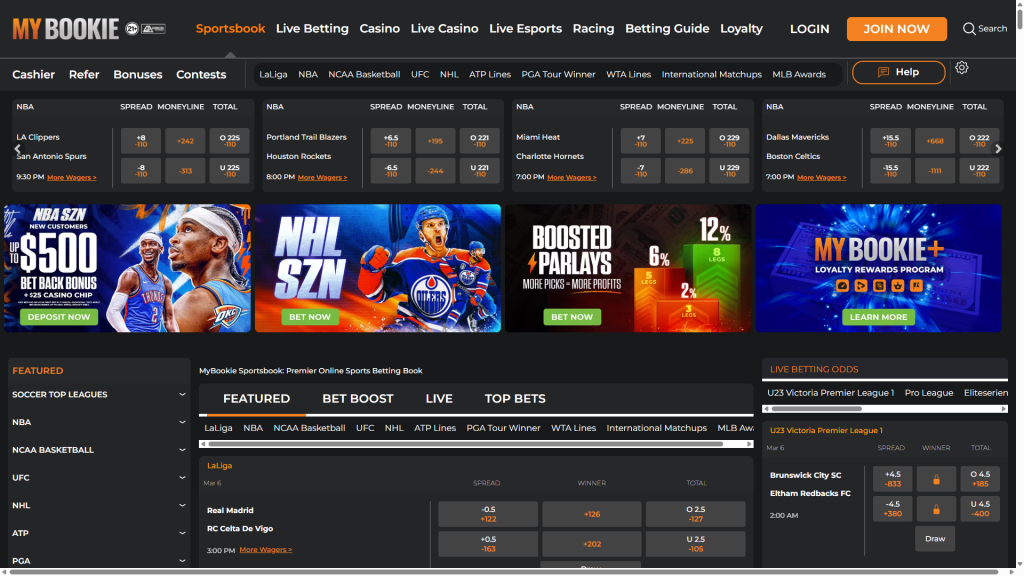This screenshot has width=1024, height=576.
Task: Expand Soccer Top Leagues in sidebar
Action: click(98, 394)
